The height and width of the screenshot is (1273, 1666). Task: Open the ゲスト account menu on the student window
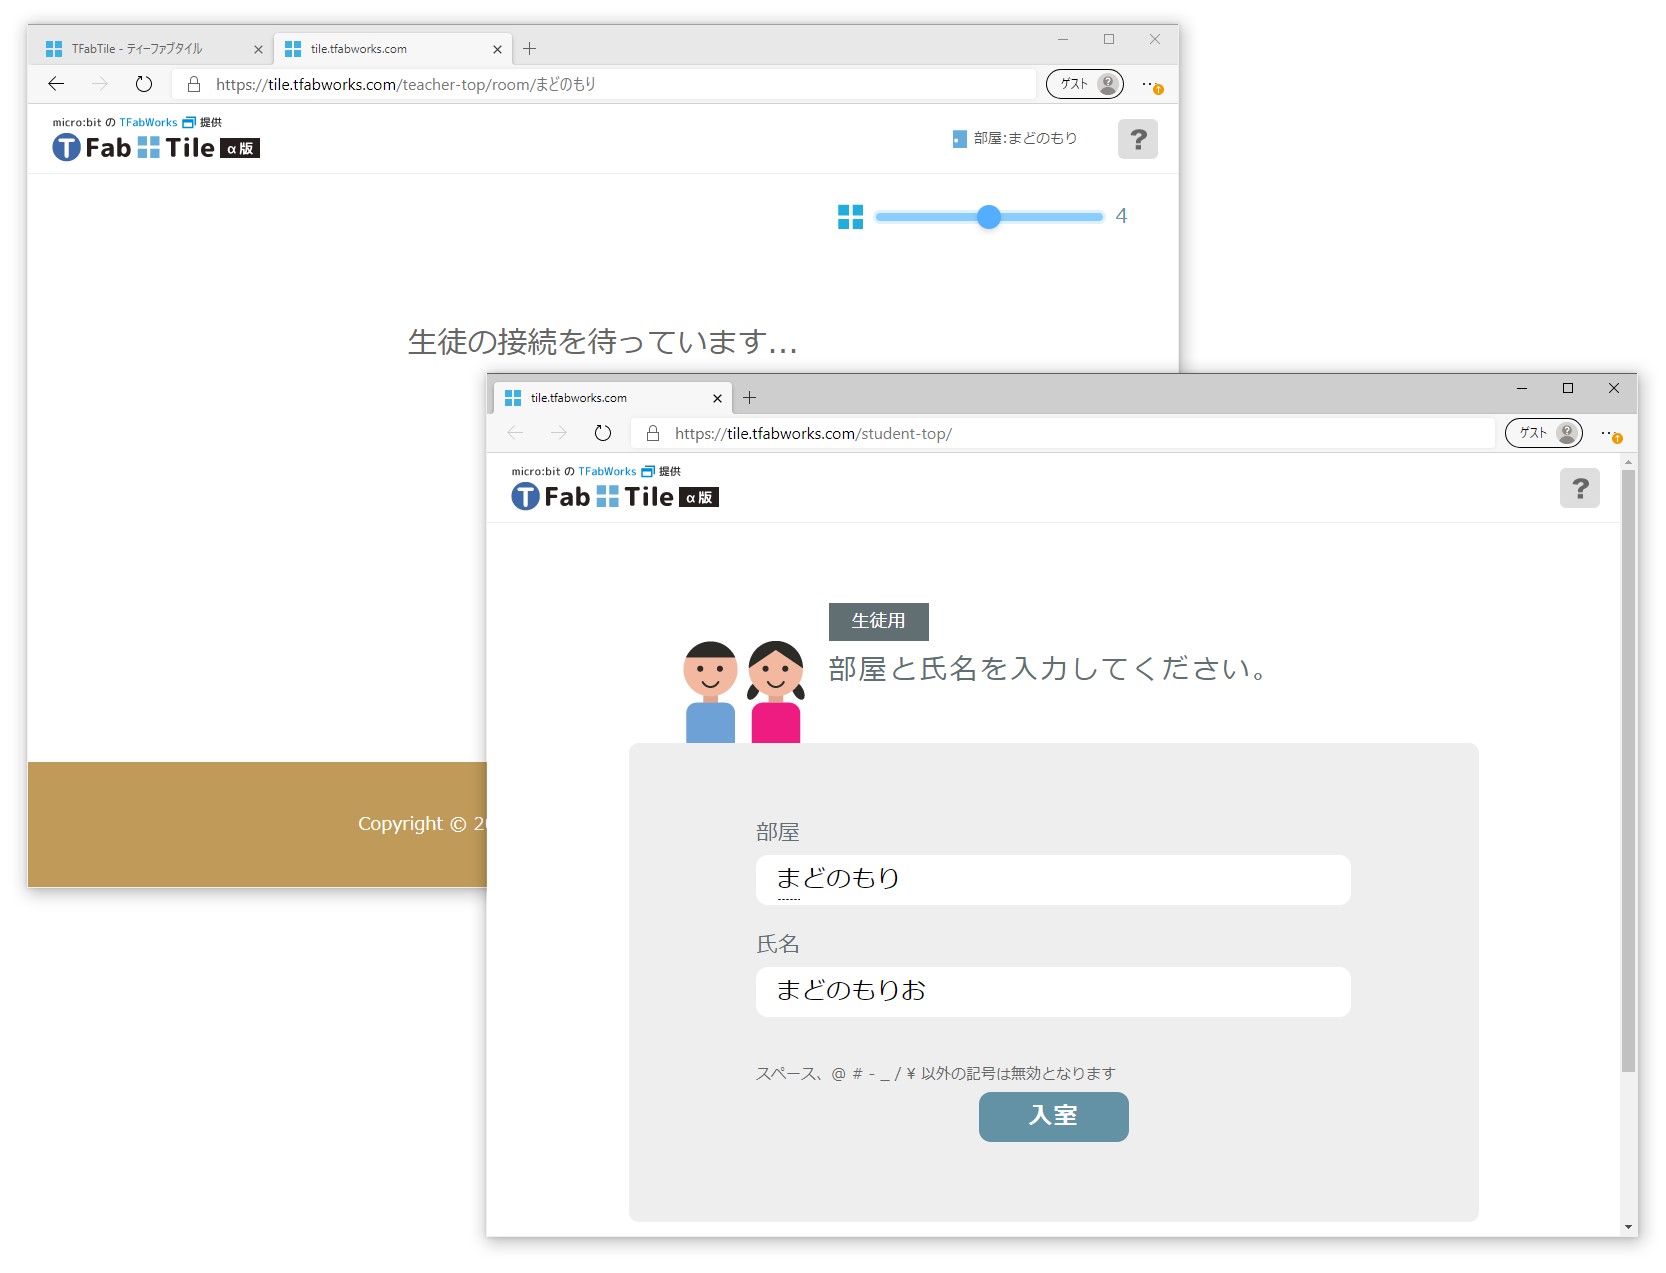[1542, 433]
